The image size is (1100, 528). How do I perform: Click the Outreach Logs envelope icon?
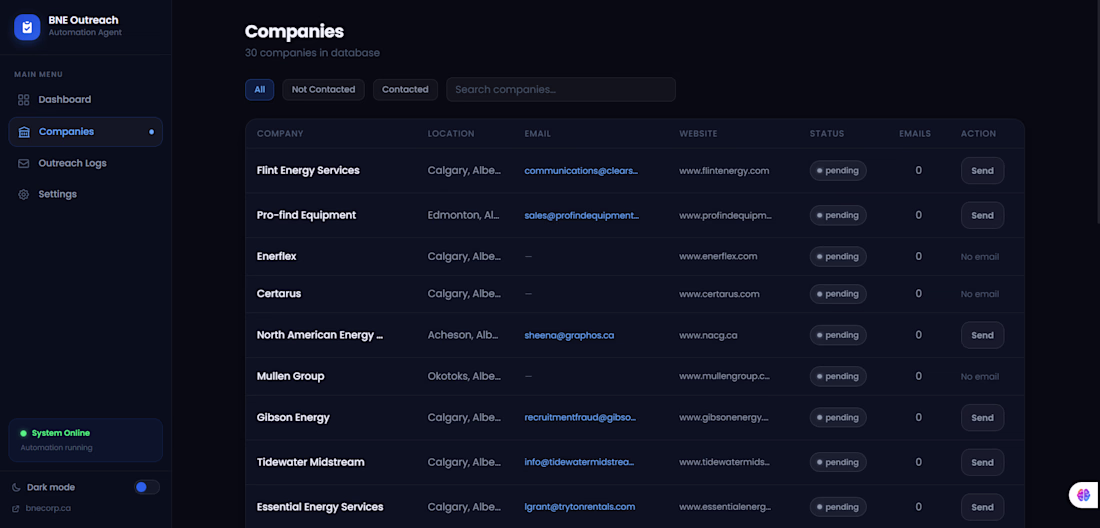[24, 163]
